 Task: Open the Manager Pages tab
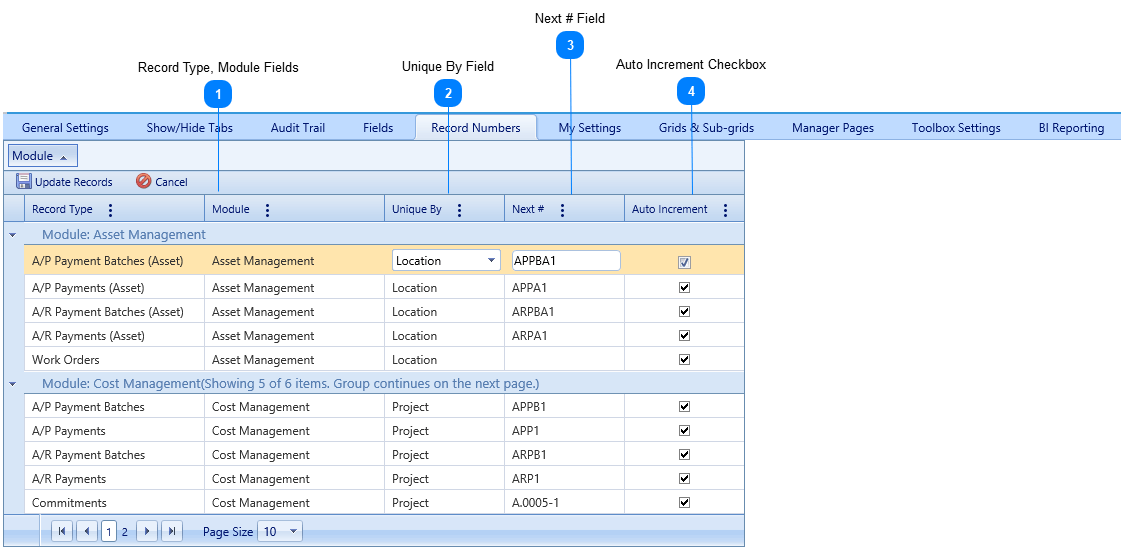pos(833,128)
